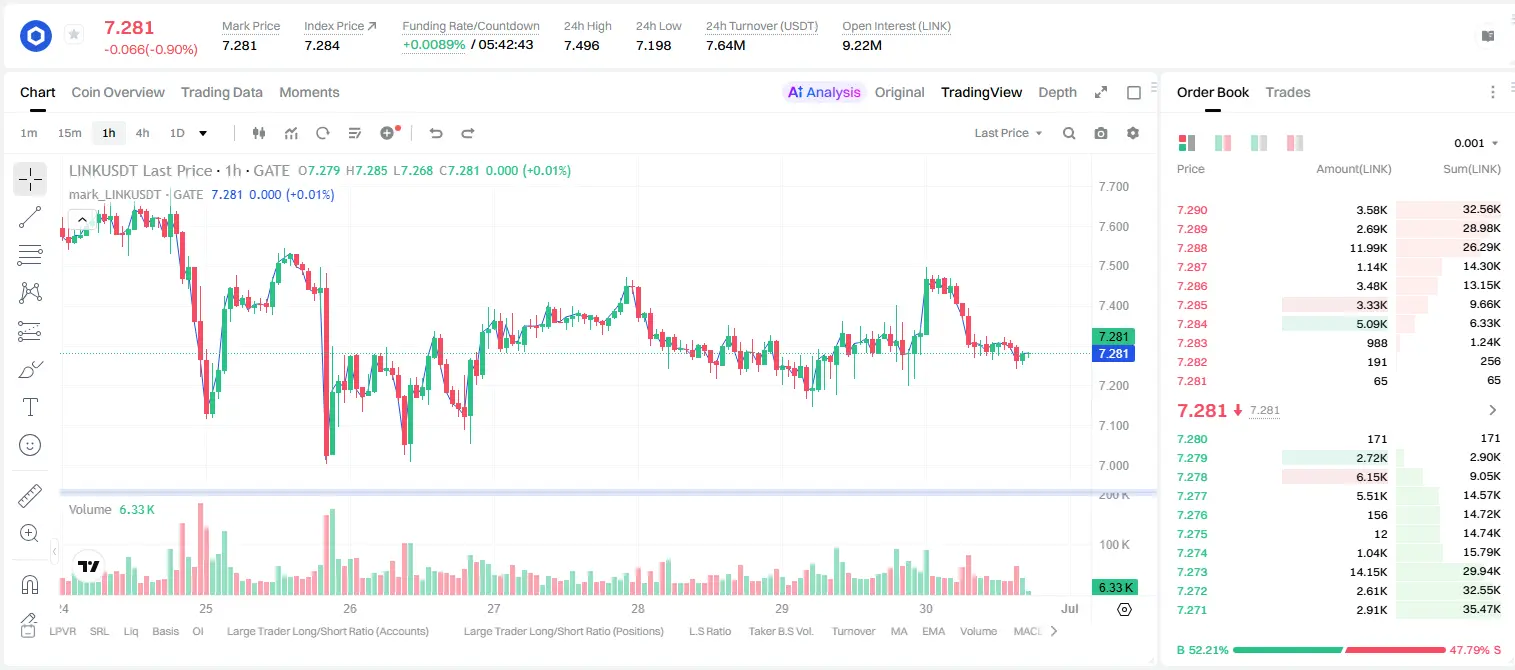Viewport: 1515px width, 670px height.
Task: Switch to the Trades tab
Action: tap(1287, 92)
